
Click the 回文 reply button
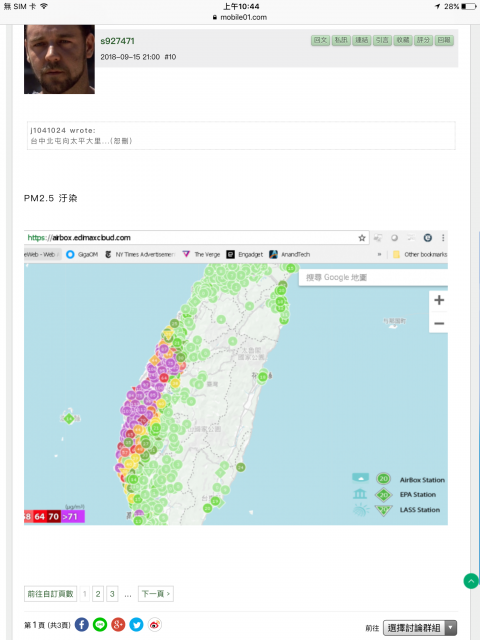pyautogui.click(x=320, y=40)
